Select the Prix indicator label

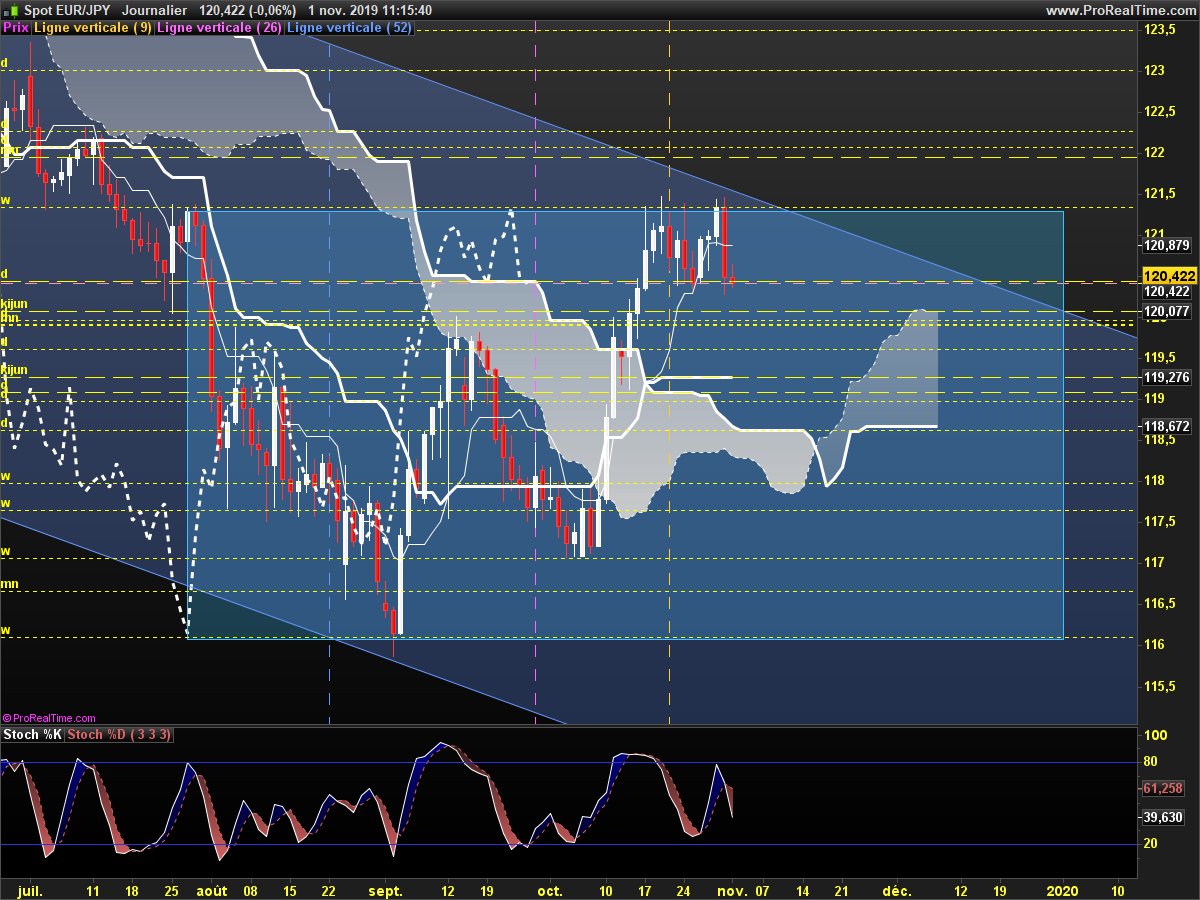pyautogui.click(x=16, y=28)
